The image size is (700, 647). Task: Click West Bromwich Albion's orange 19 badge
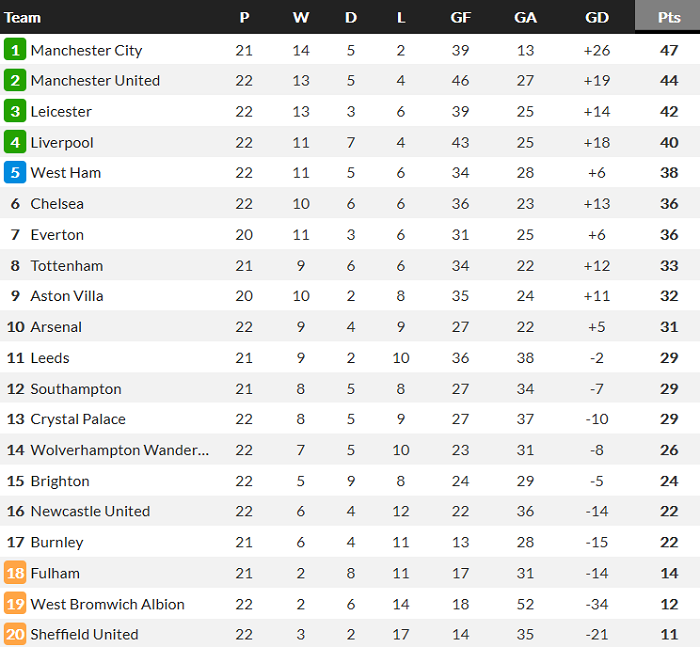click(15, 604)
